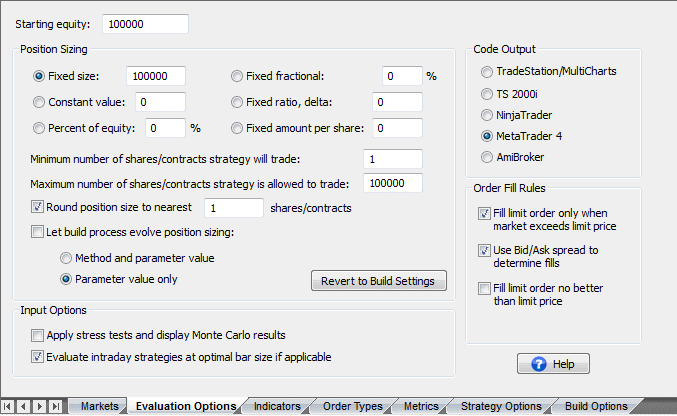677x416 pixels.
Task: Choose Method and parameter value option
Action: [x=67, y=257]
